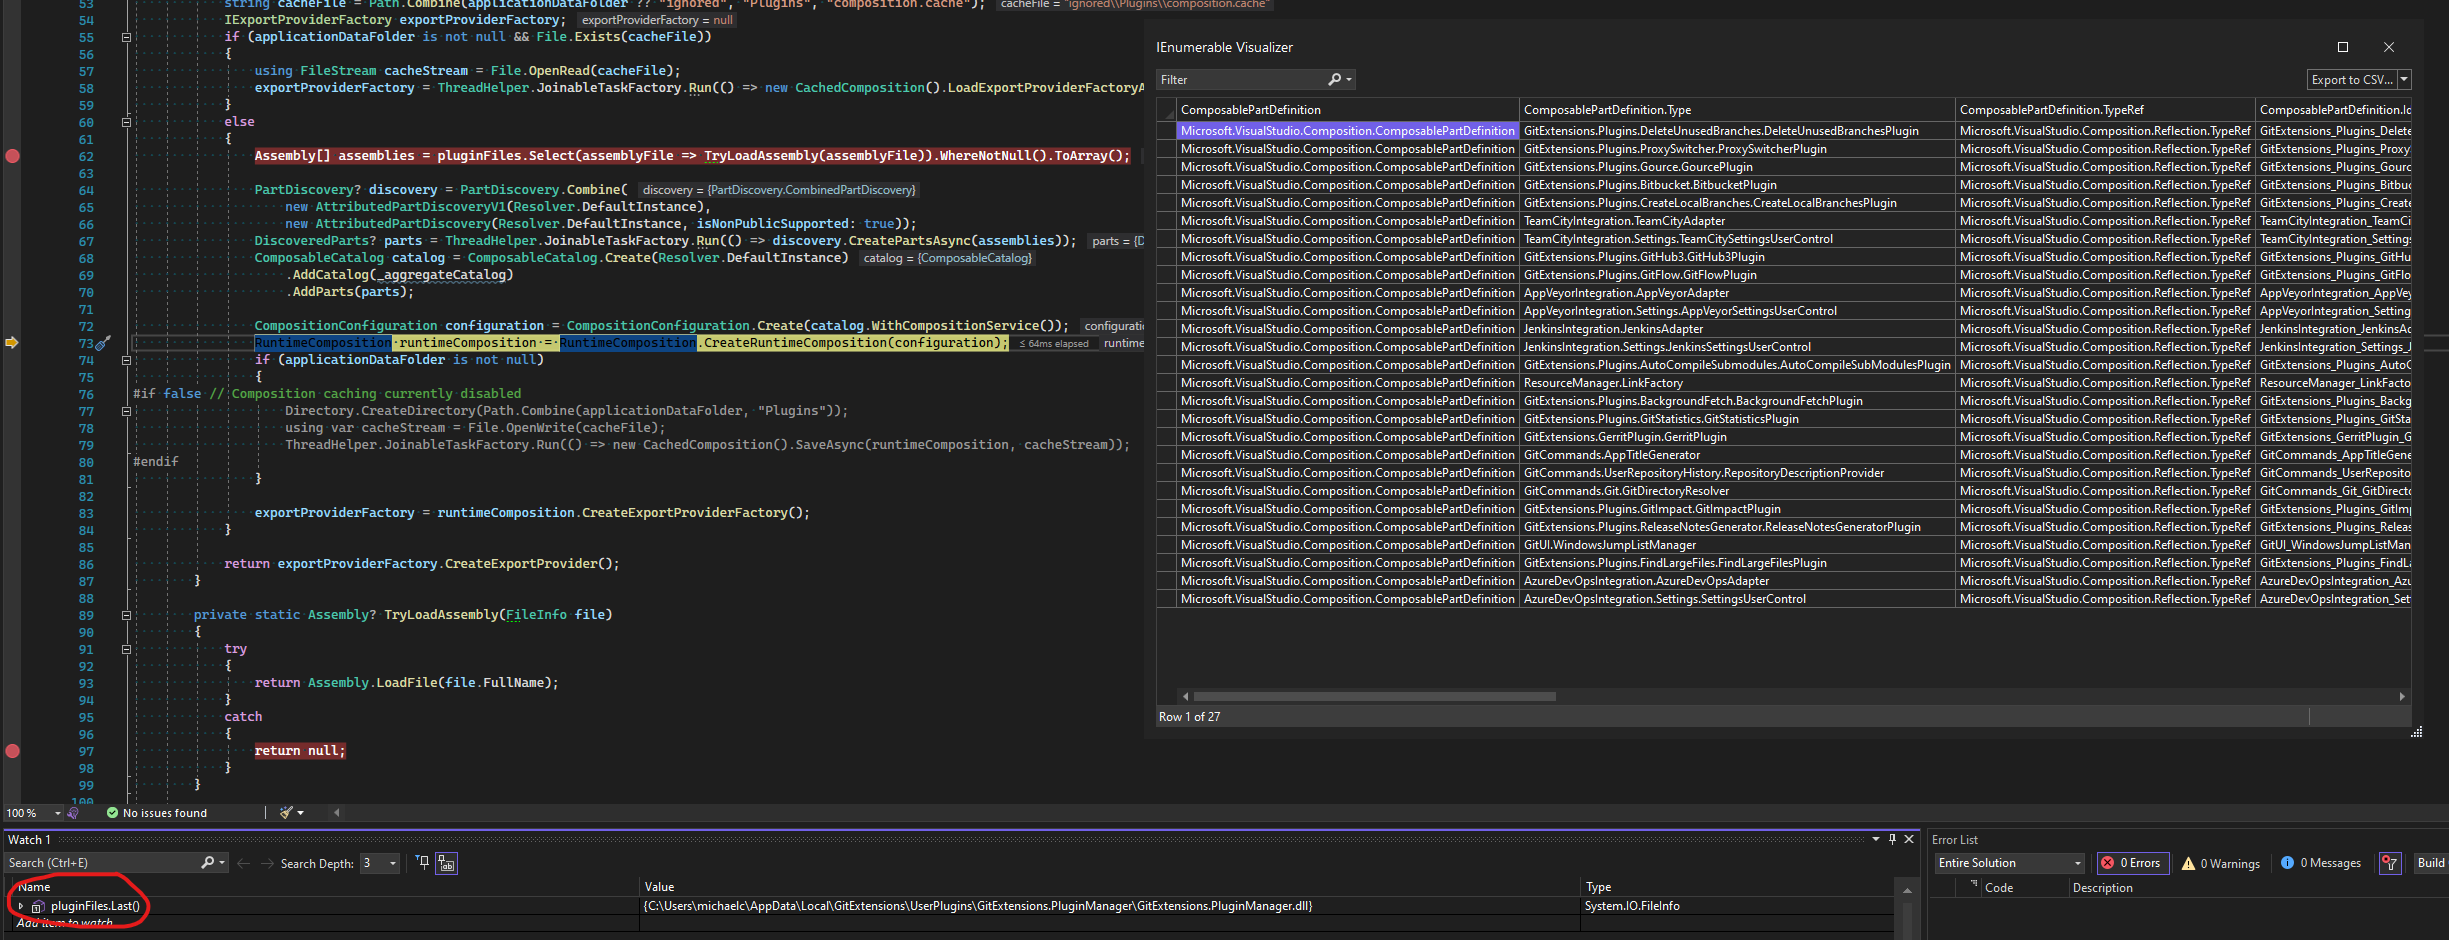
Task: Select the Watch 1 tab
Action: tap(30, 839)
